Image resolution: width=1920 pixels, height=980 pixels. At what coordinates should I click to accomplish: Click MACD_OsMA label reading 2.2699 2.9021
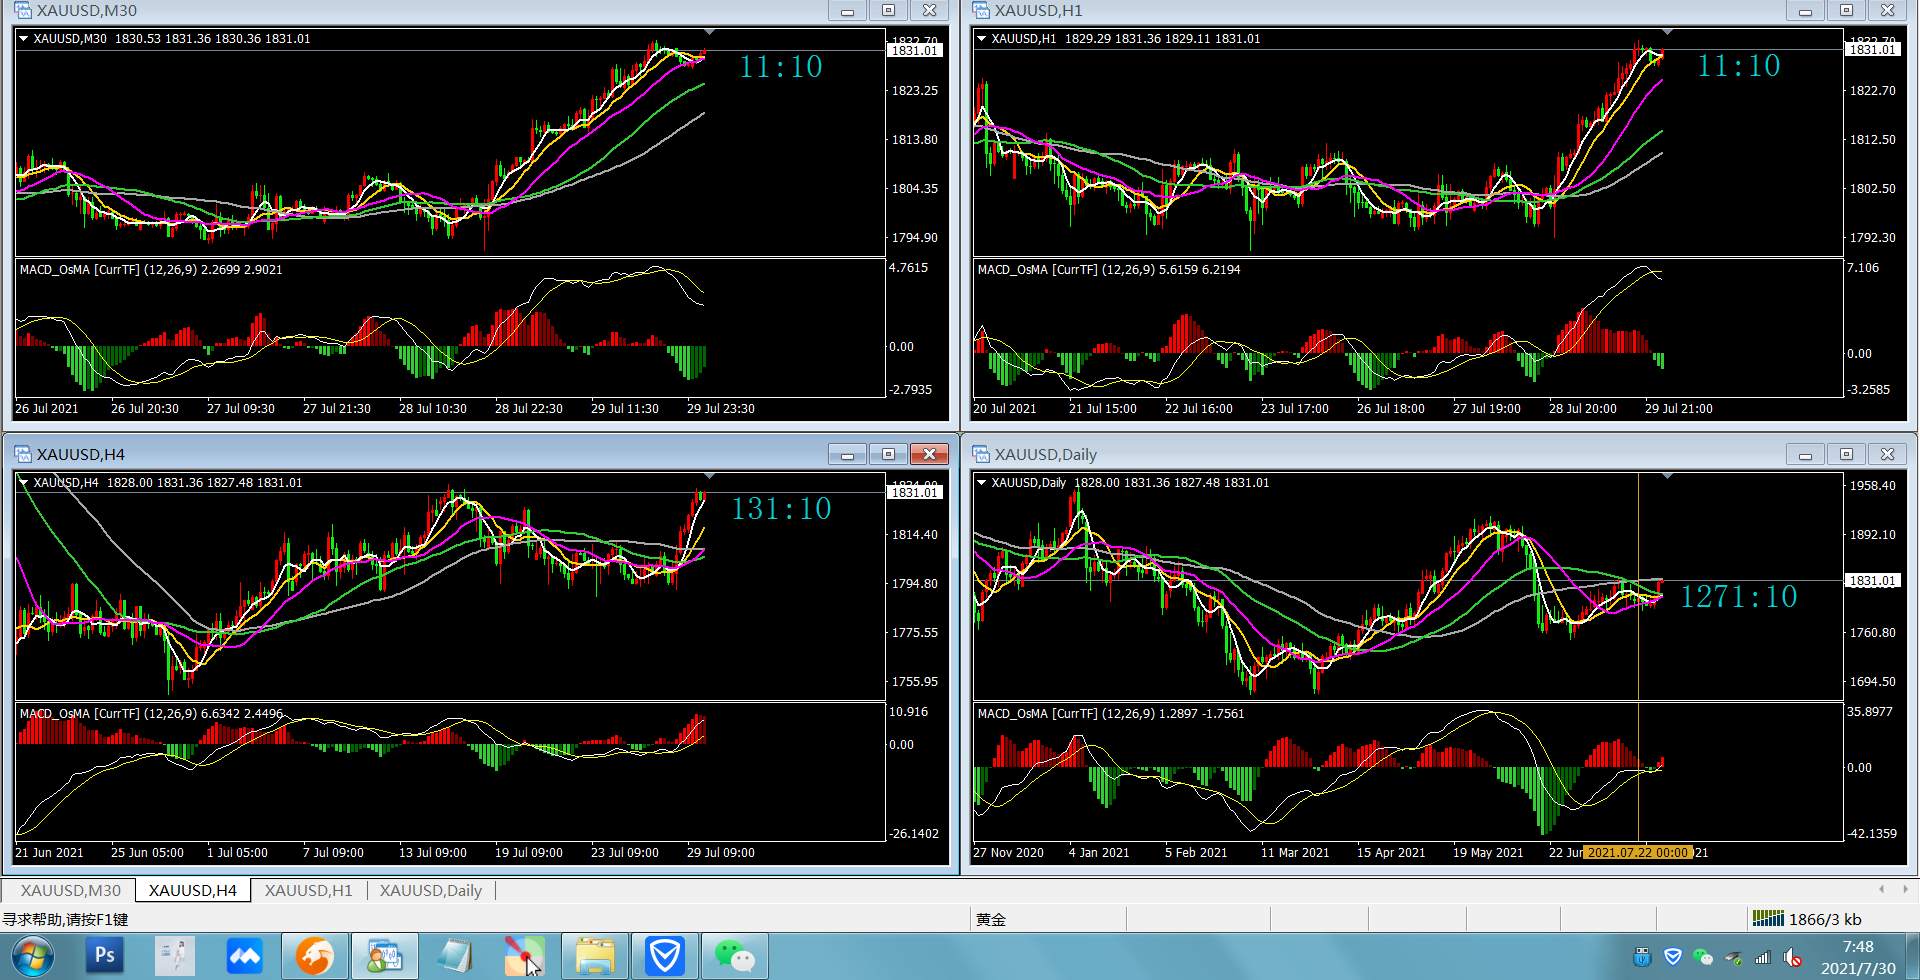[x=151, y=269]
